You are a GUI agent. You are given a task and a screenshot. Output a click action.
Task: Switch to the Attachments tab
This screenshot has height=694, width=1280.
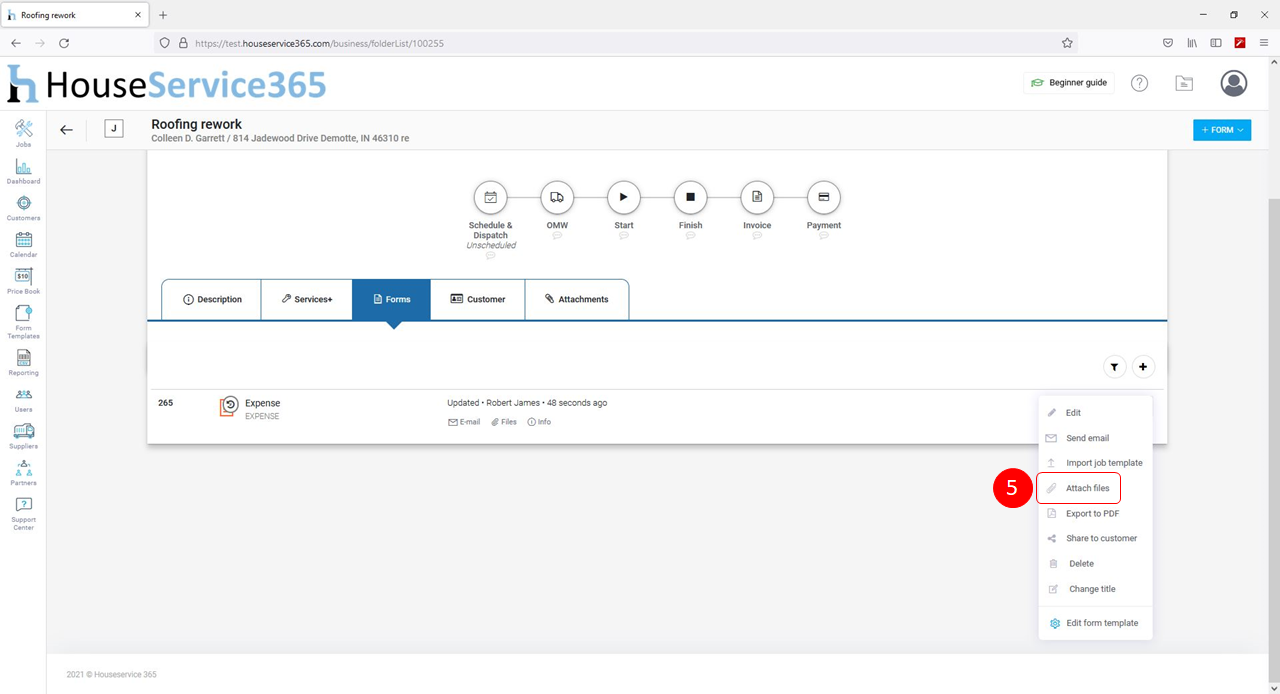click(x=577, y=299)
